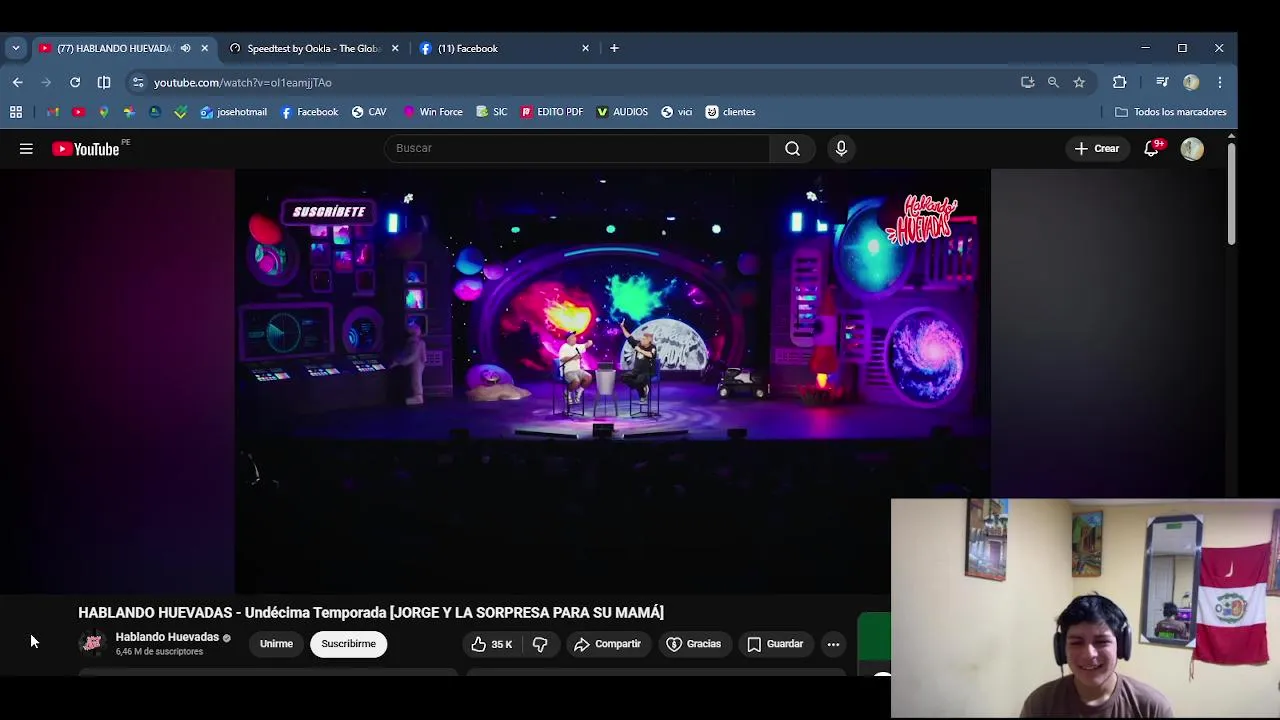The height and width of the screenshot is (720, 1280).
Task: Click the address bar URL
Action: [243, 82]
